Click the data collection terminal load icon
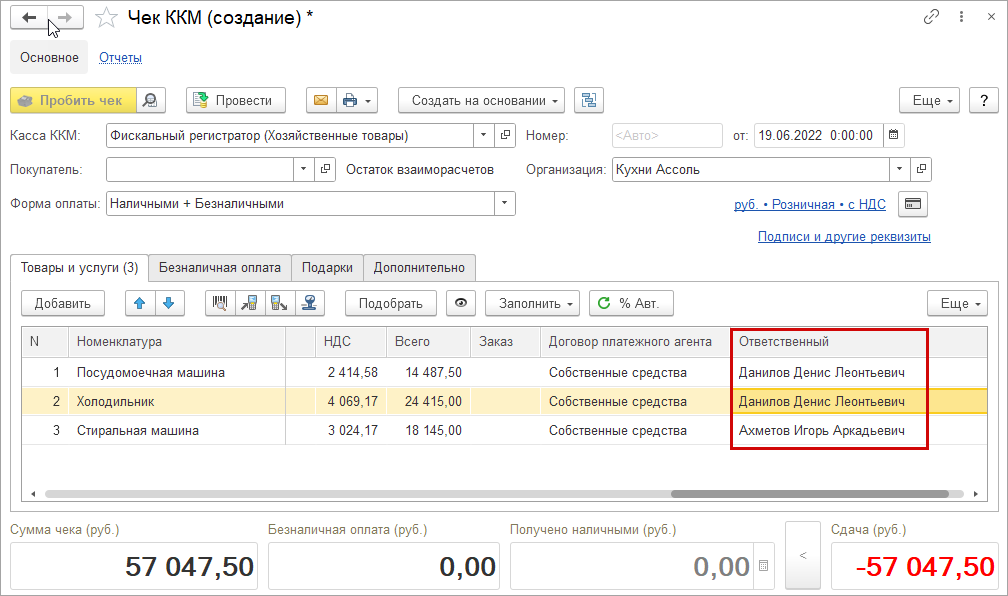Image resolution: width=1008 pixels, height=596 pixels. 250,303
